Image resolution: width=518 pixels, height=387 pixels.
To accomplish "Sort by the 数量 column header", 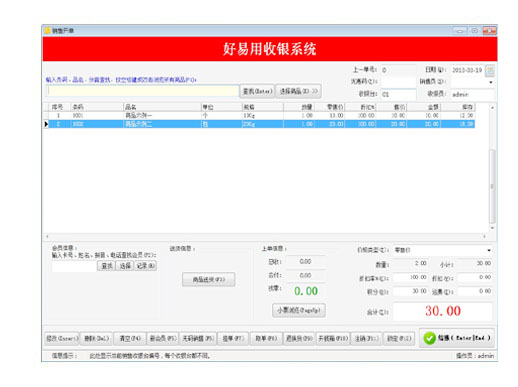I will 299,107.
